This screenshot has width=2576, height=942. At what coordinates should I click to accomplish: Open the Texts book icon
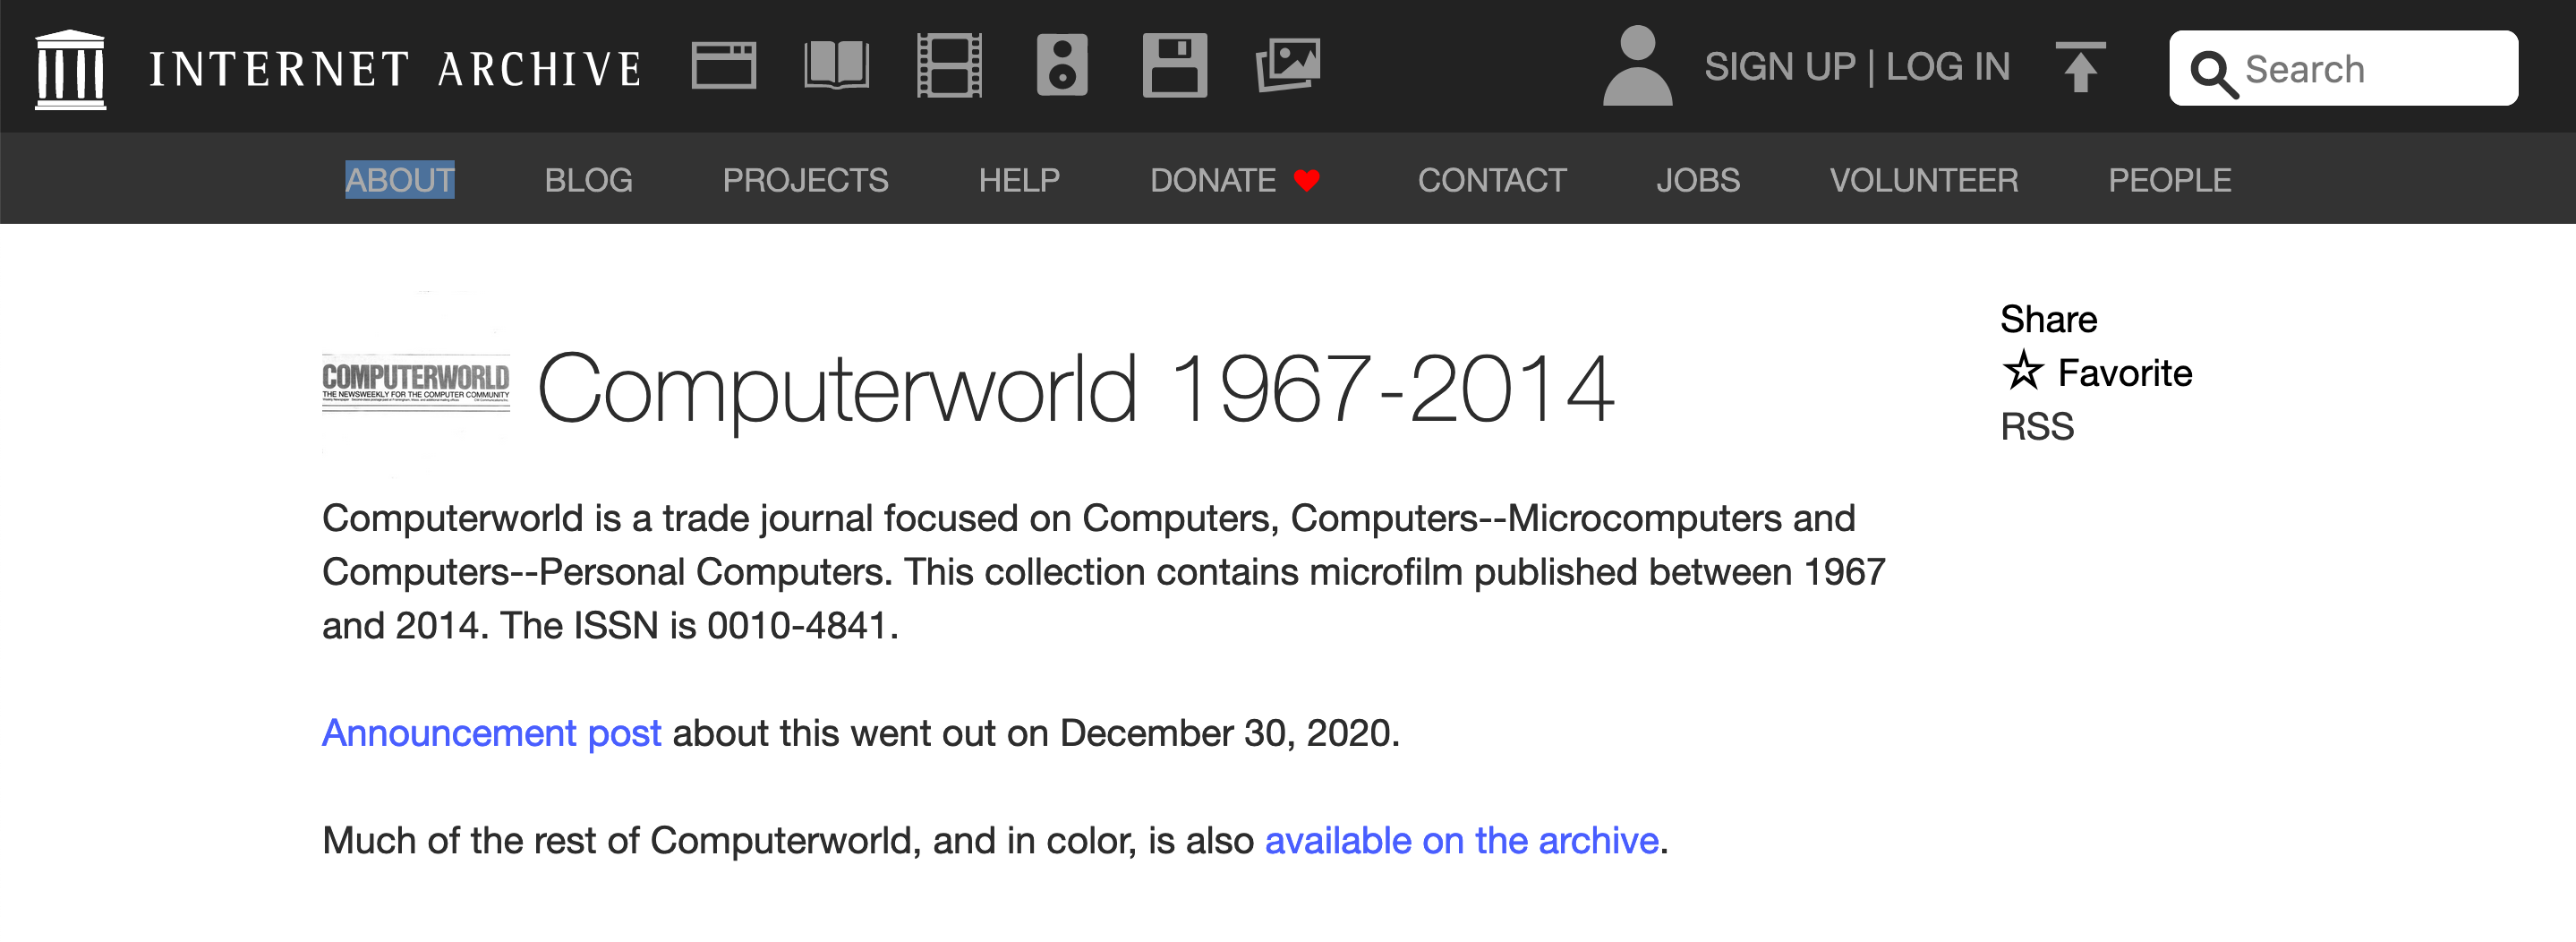click(x=836, y=66)
